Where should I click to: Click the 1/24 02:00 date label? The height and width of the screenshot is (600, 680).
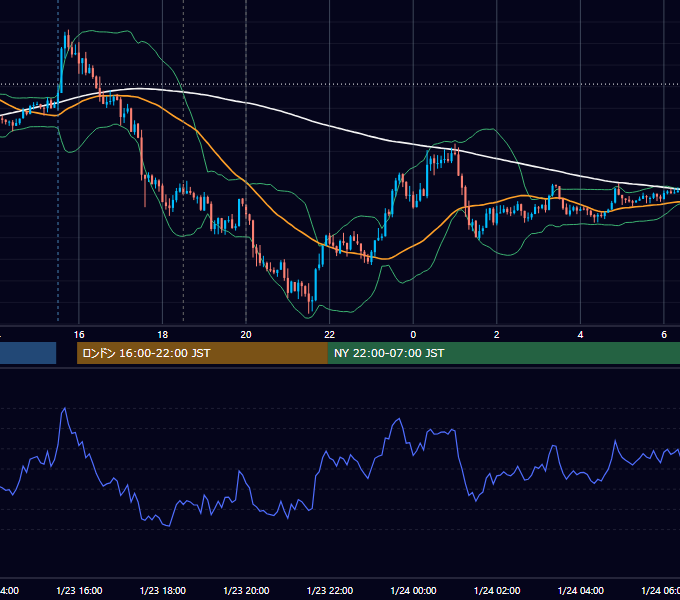pyautogui.click(x=497, y=591)
